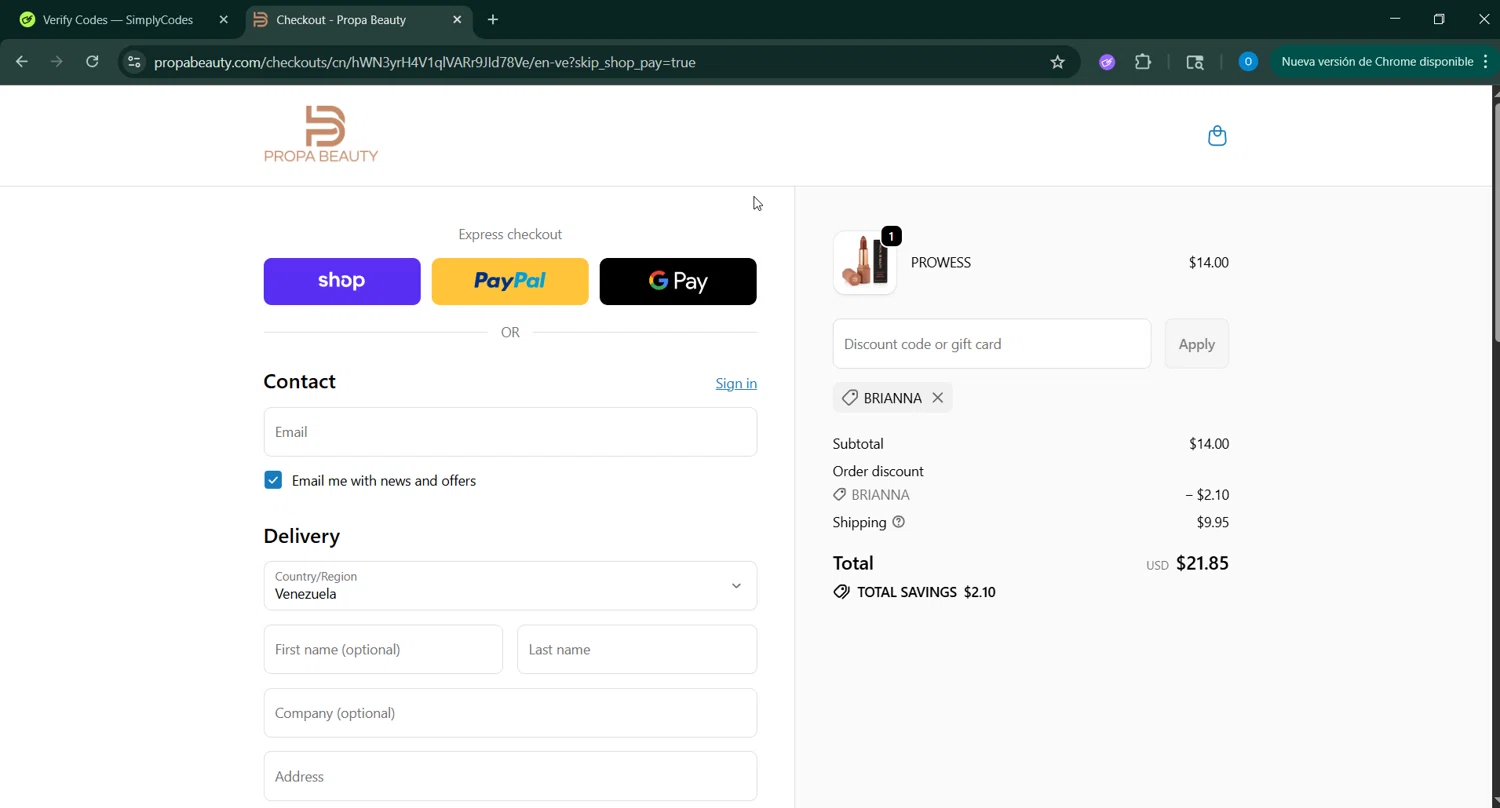Image resolution: width=1500 pixels, height=808 pixels.
Task: Open the Chrome extensions puzzle icon
Action: point(1143,62)
